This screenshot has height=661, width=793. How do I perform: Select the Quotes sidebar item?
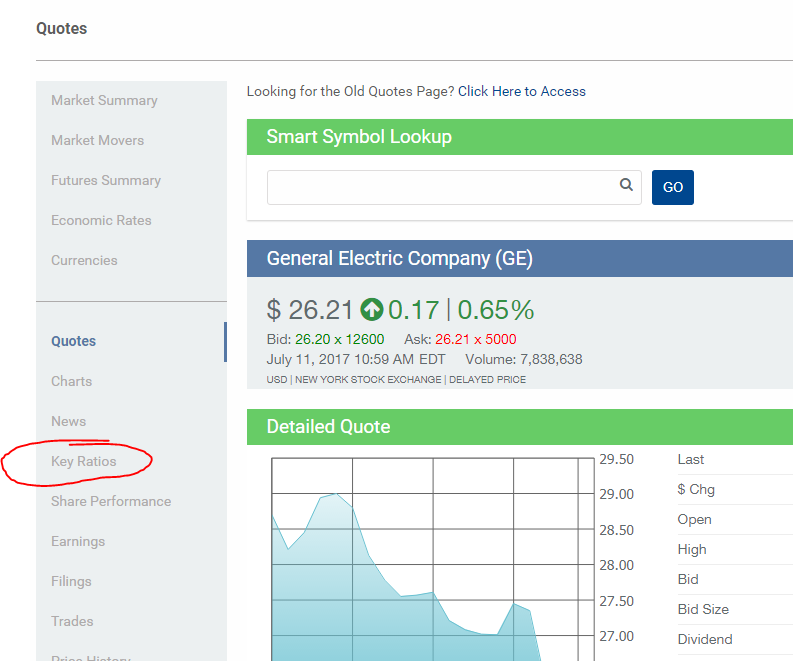(x=73, y=341)
